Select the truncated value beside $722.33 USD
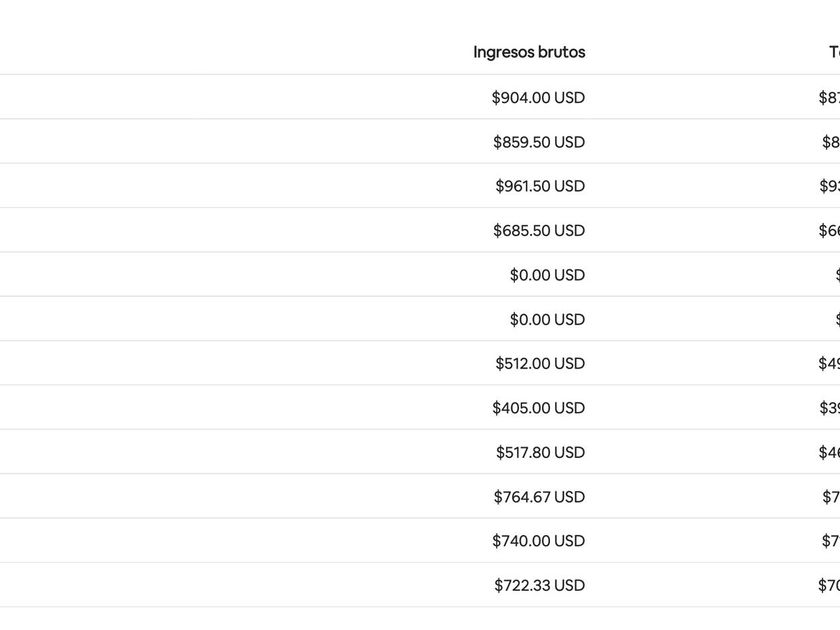 click(829, 586)
